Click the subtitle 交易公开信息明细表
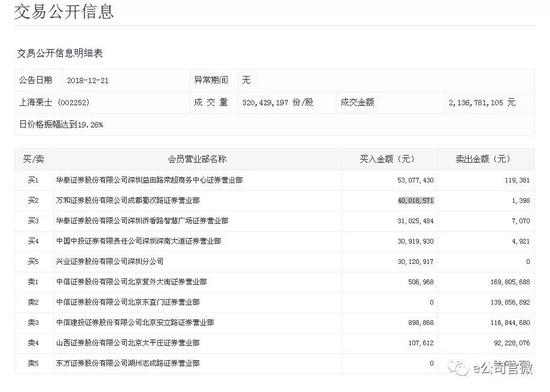 pyautogui.click(x=60, y=53)
